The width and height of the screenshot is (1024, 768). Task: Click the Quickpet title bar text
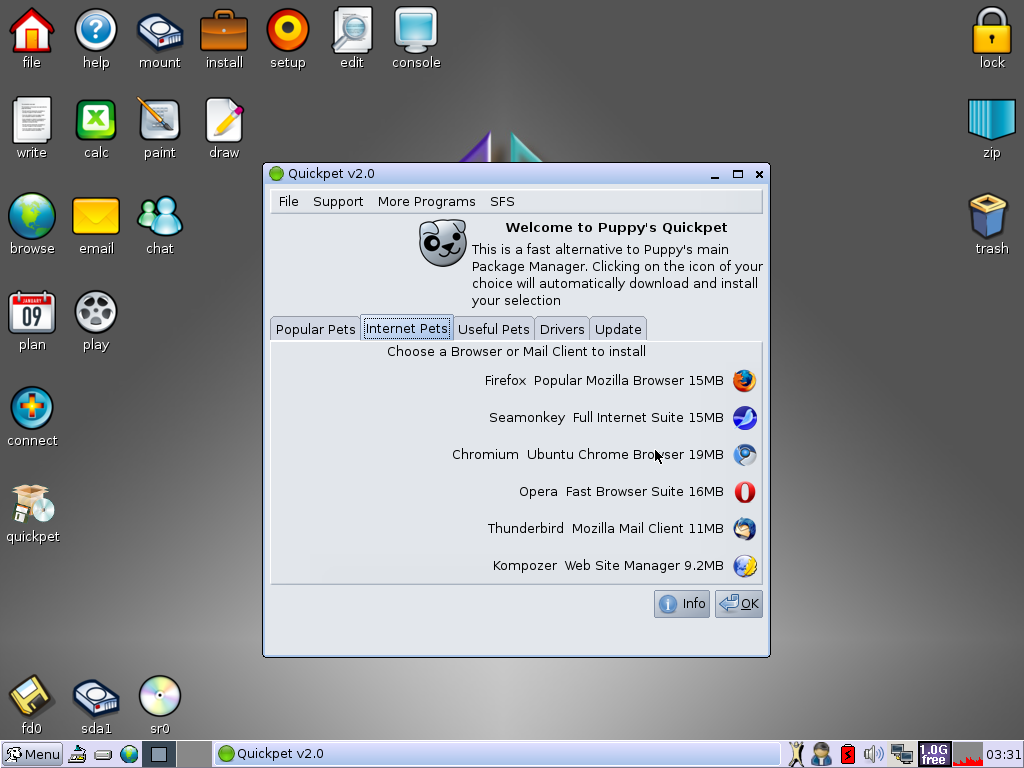point(331,174)
